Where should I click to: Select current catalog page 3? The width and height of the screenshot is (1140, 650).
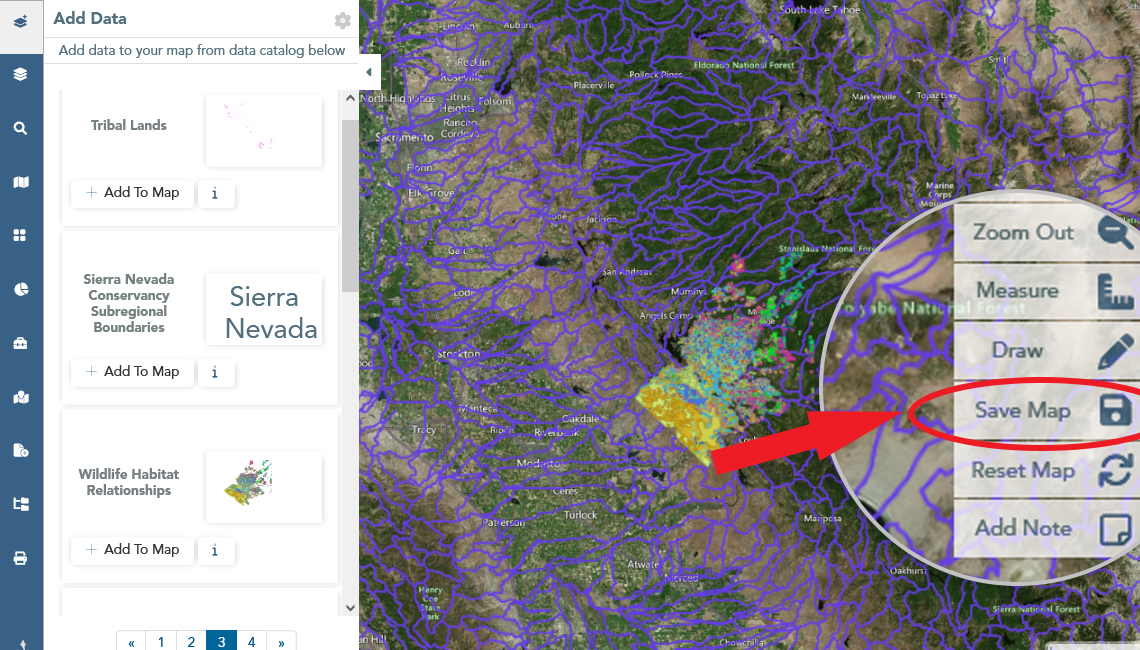point(221,642)
